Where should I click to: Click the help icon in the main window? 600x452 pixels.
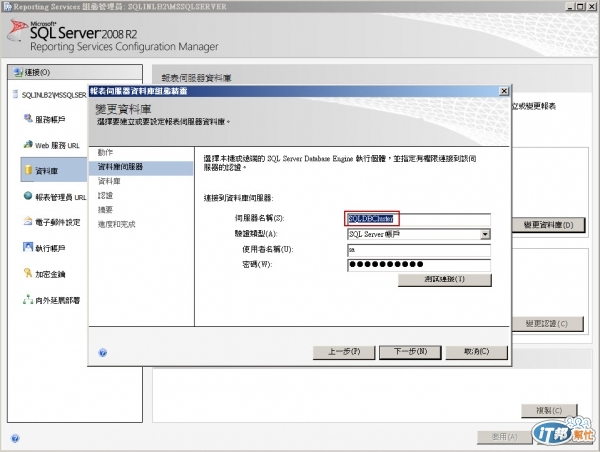[x=15, y=439]
